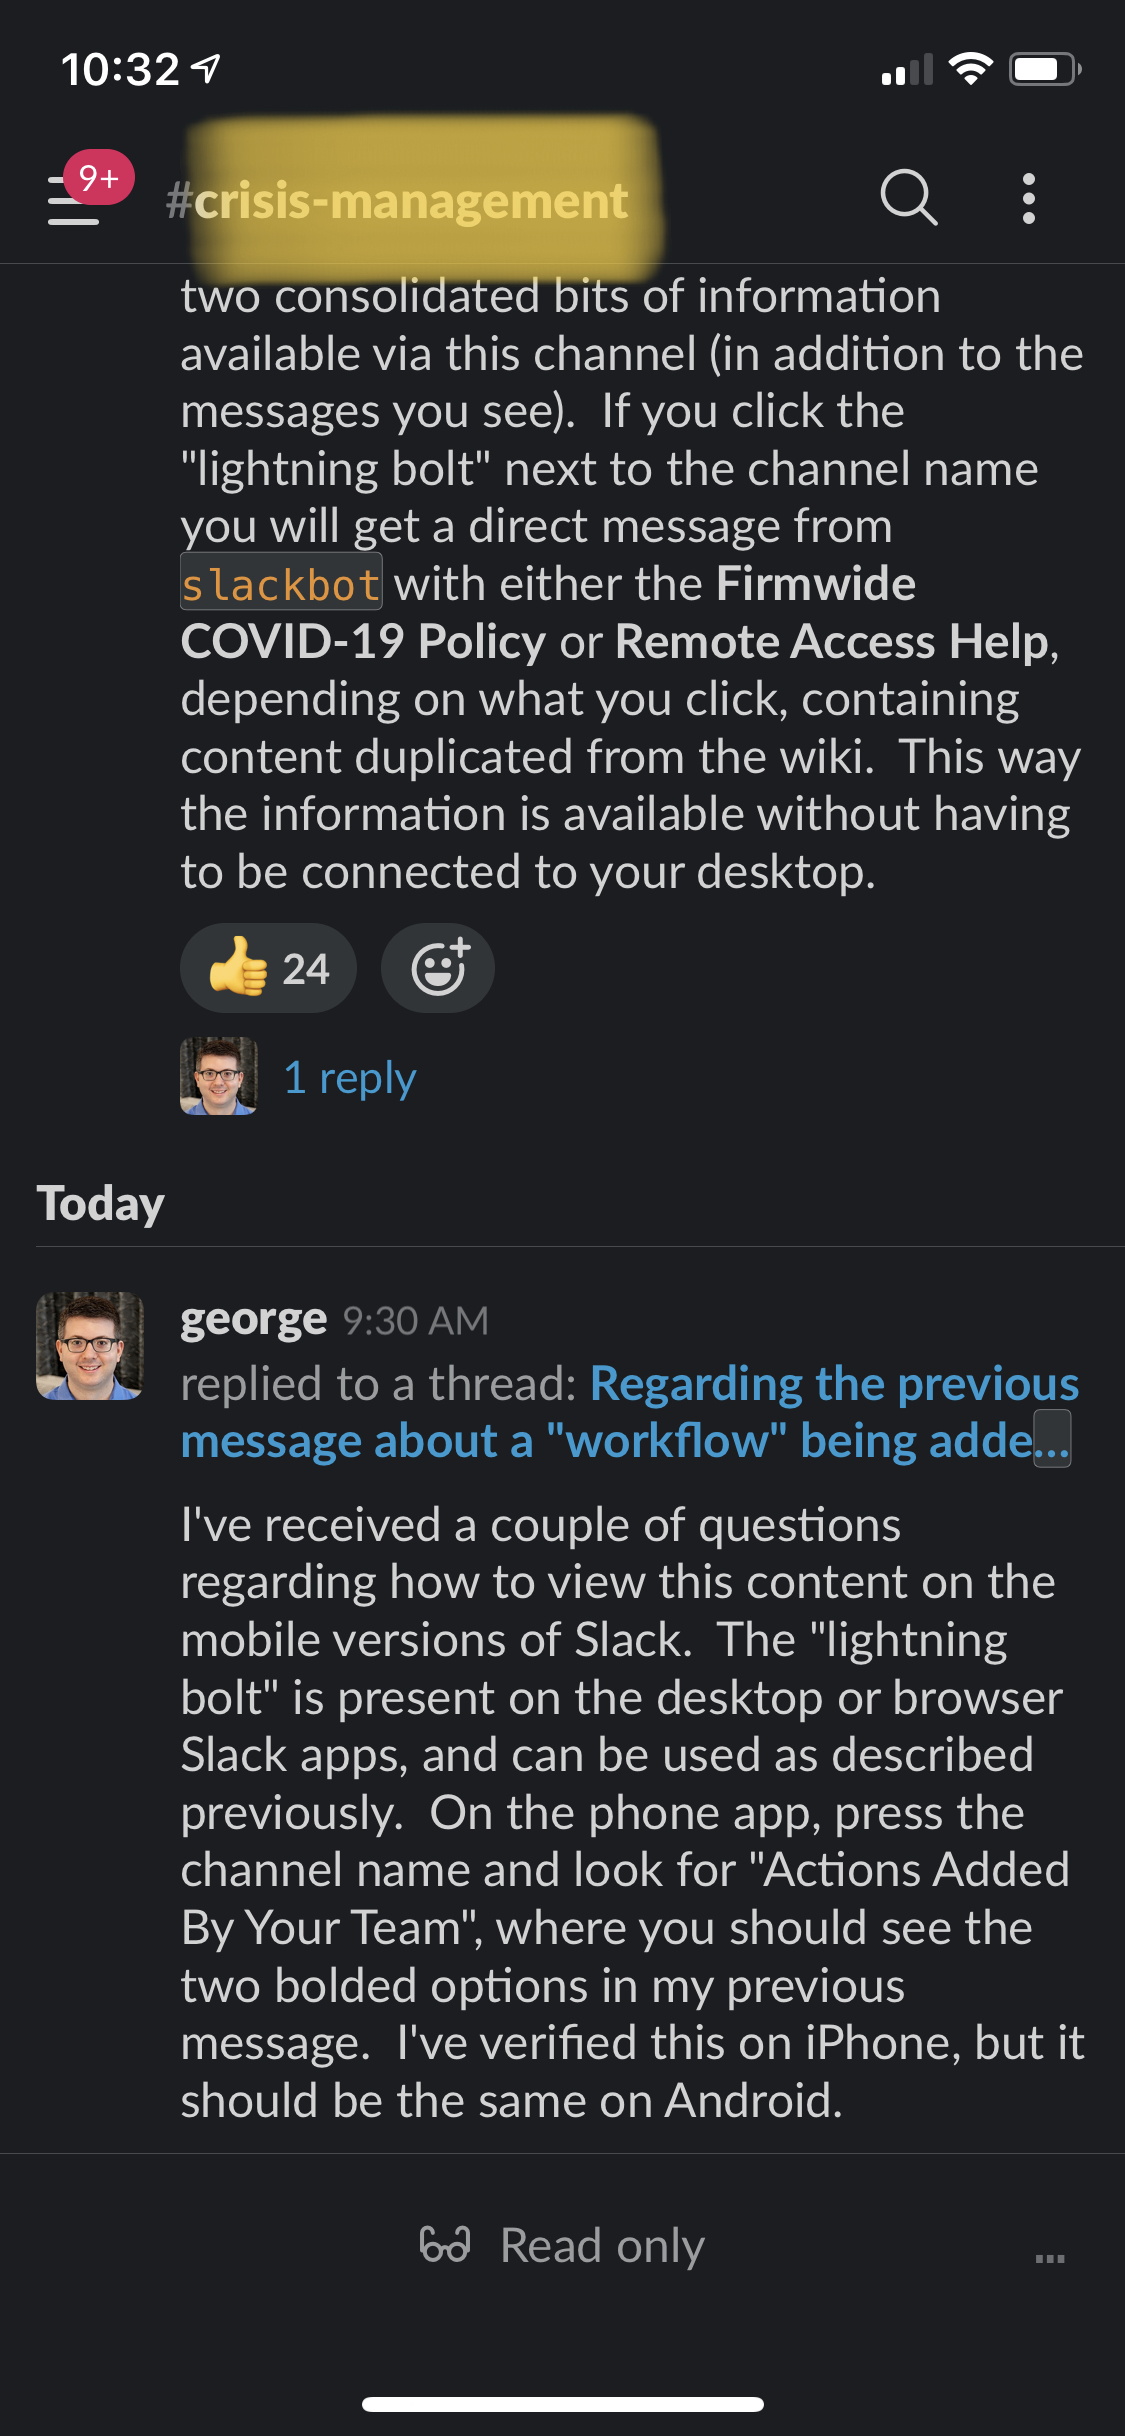Viewport: 1125px width, 2436px height.
Task: Tap the small avatar beside 1 reply
Action: click(x=219, y=1076)
